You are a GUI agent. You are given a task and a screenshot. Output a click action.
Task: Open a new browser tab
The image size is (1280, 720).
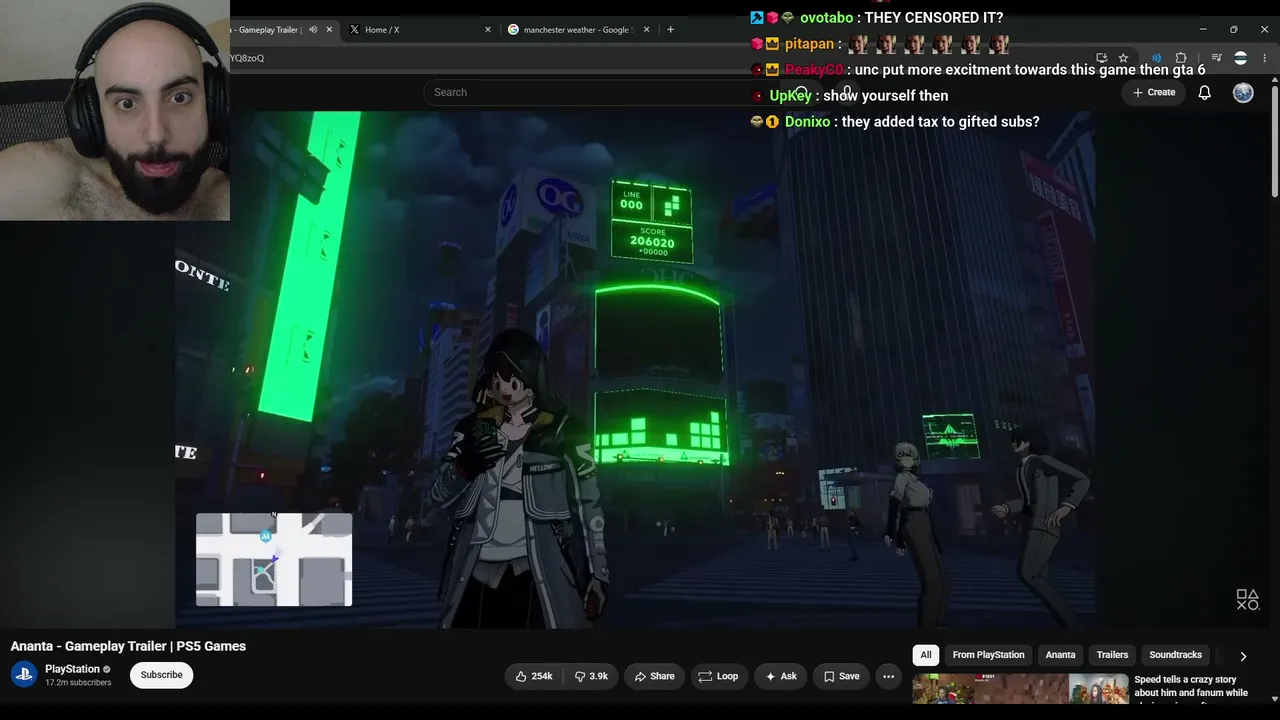[670, 30]
